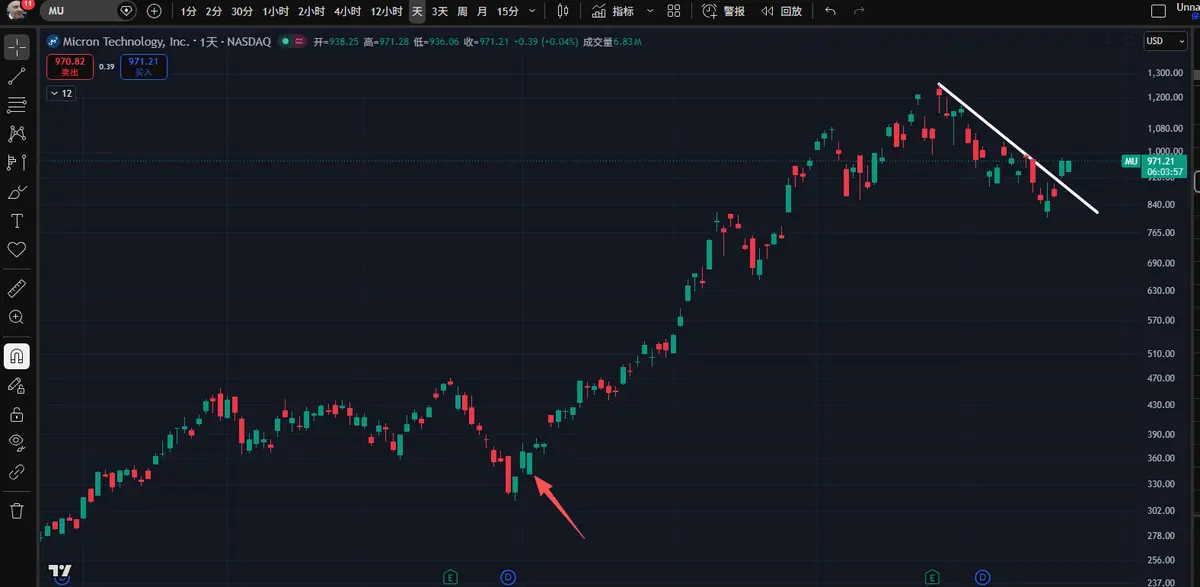This screenshot has height=587, width=1200.
Task: Open the chart patterns tool group
Action: tap(17, 134)
